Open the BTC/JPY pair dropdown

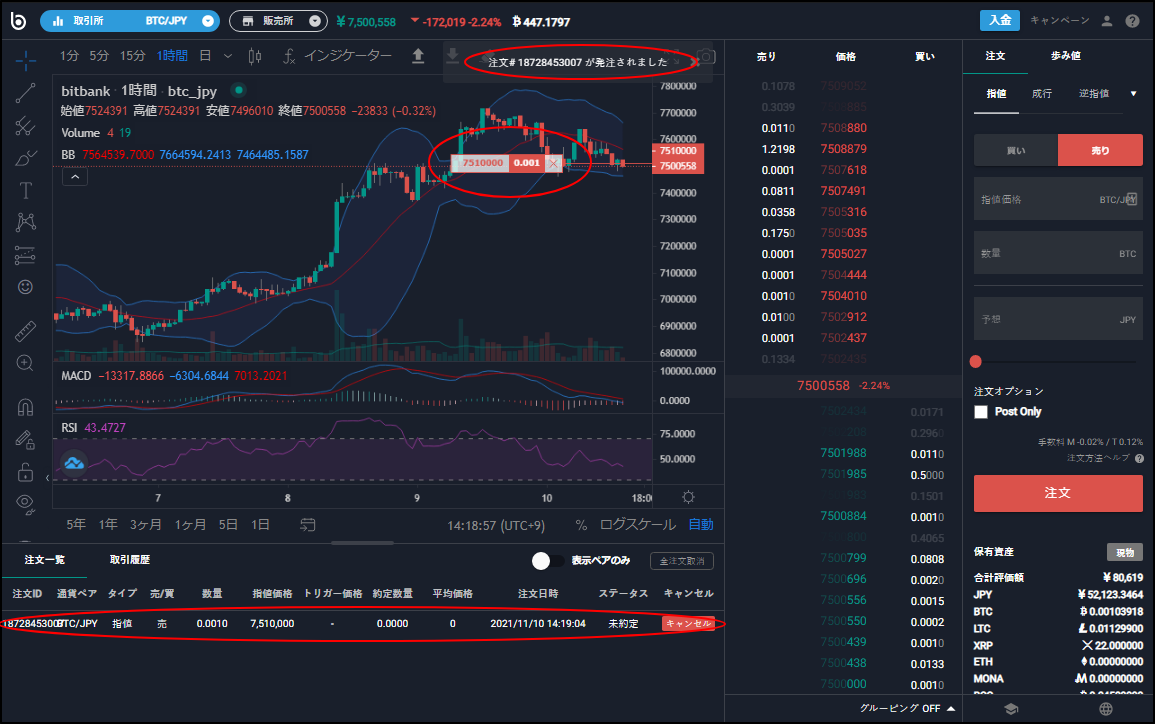(x=130, y=21)
